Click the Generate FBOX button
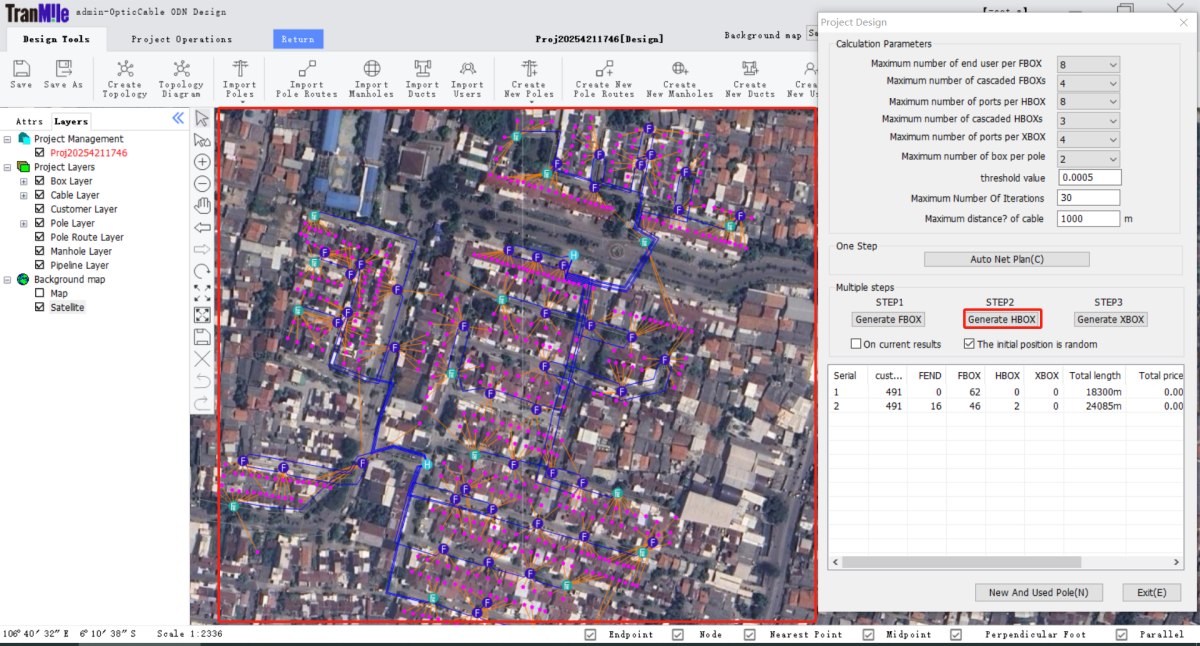The width and height of the screenshot is (1200, 646). click(x=889, y=319)
